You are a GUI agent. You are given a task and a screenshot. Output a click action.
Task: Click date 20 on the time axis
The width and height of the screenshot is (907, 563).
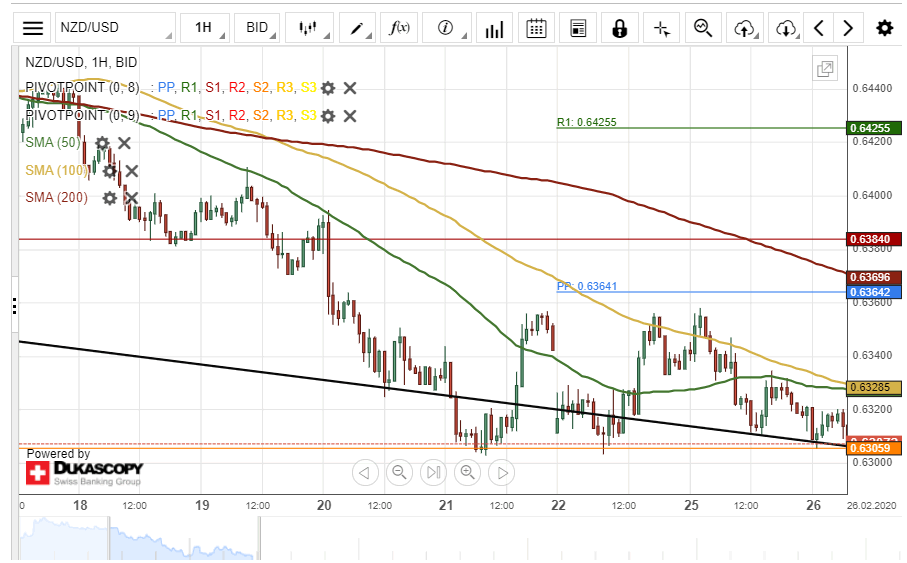tap(324, 506)
